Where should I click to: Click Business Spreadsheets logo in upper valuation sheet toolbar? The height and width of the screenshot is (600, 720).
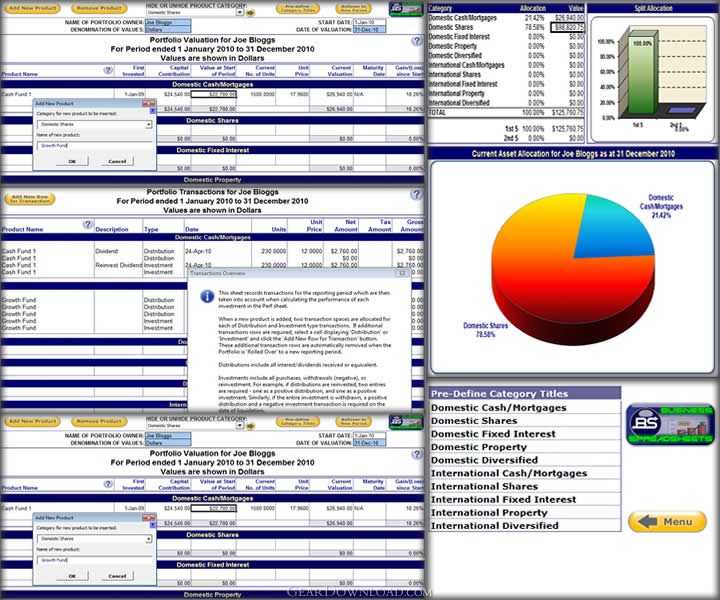(405, 9)
